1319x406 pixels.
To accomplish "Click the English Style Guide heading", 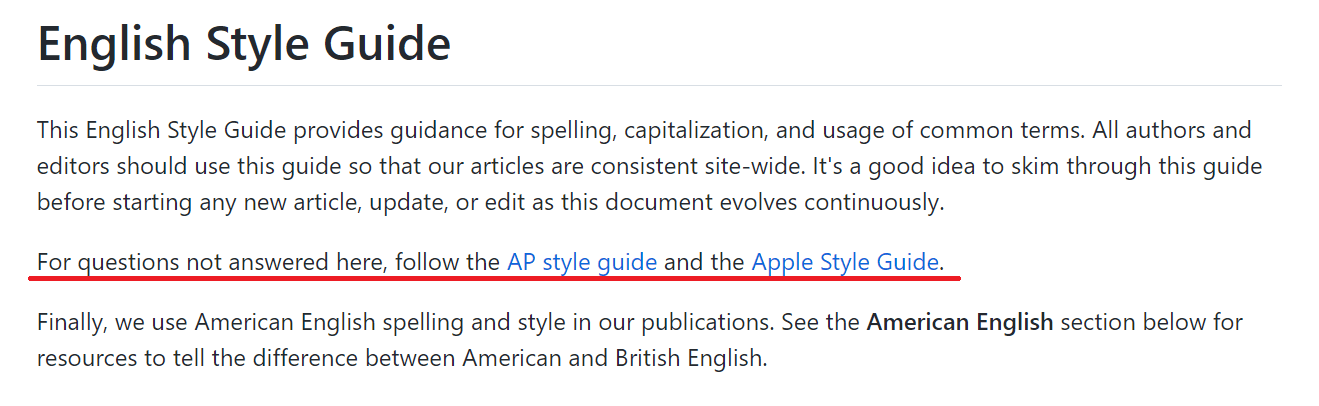I will click(244, 45).
